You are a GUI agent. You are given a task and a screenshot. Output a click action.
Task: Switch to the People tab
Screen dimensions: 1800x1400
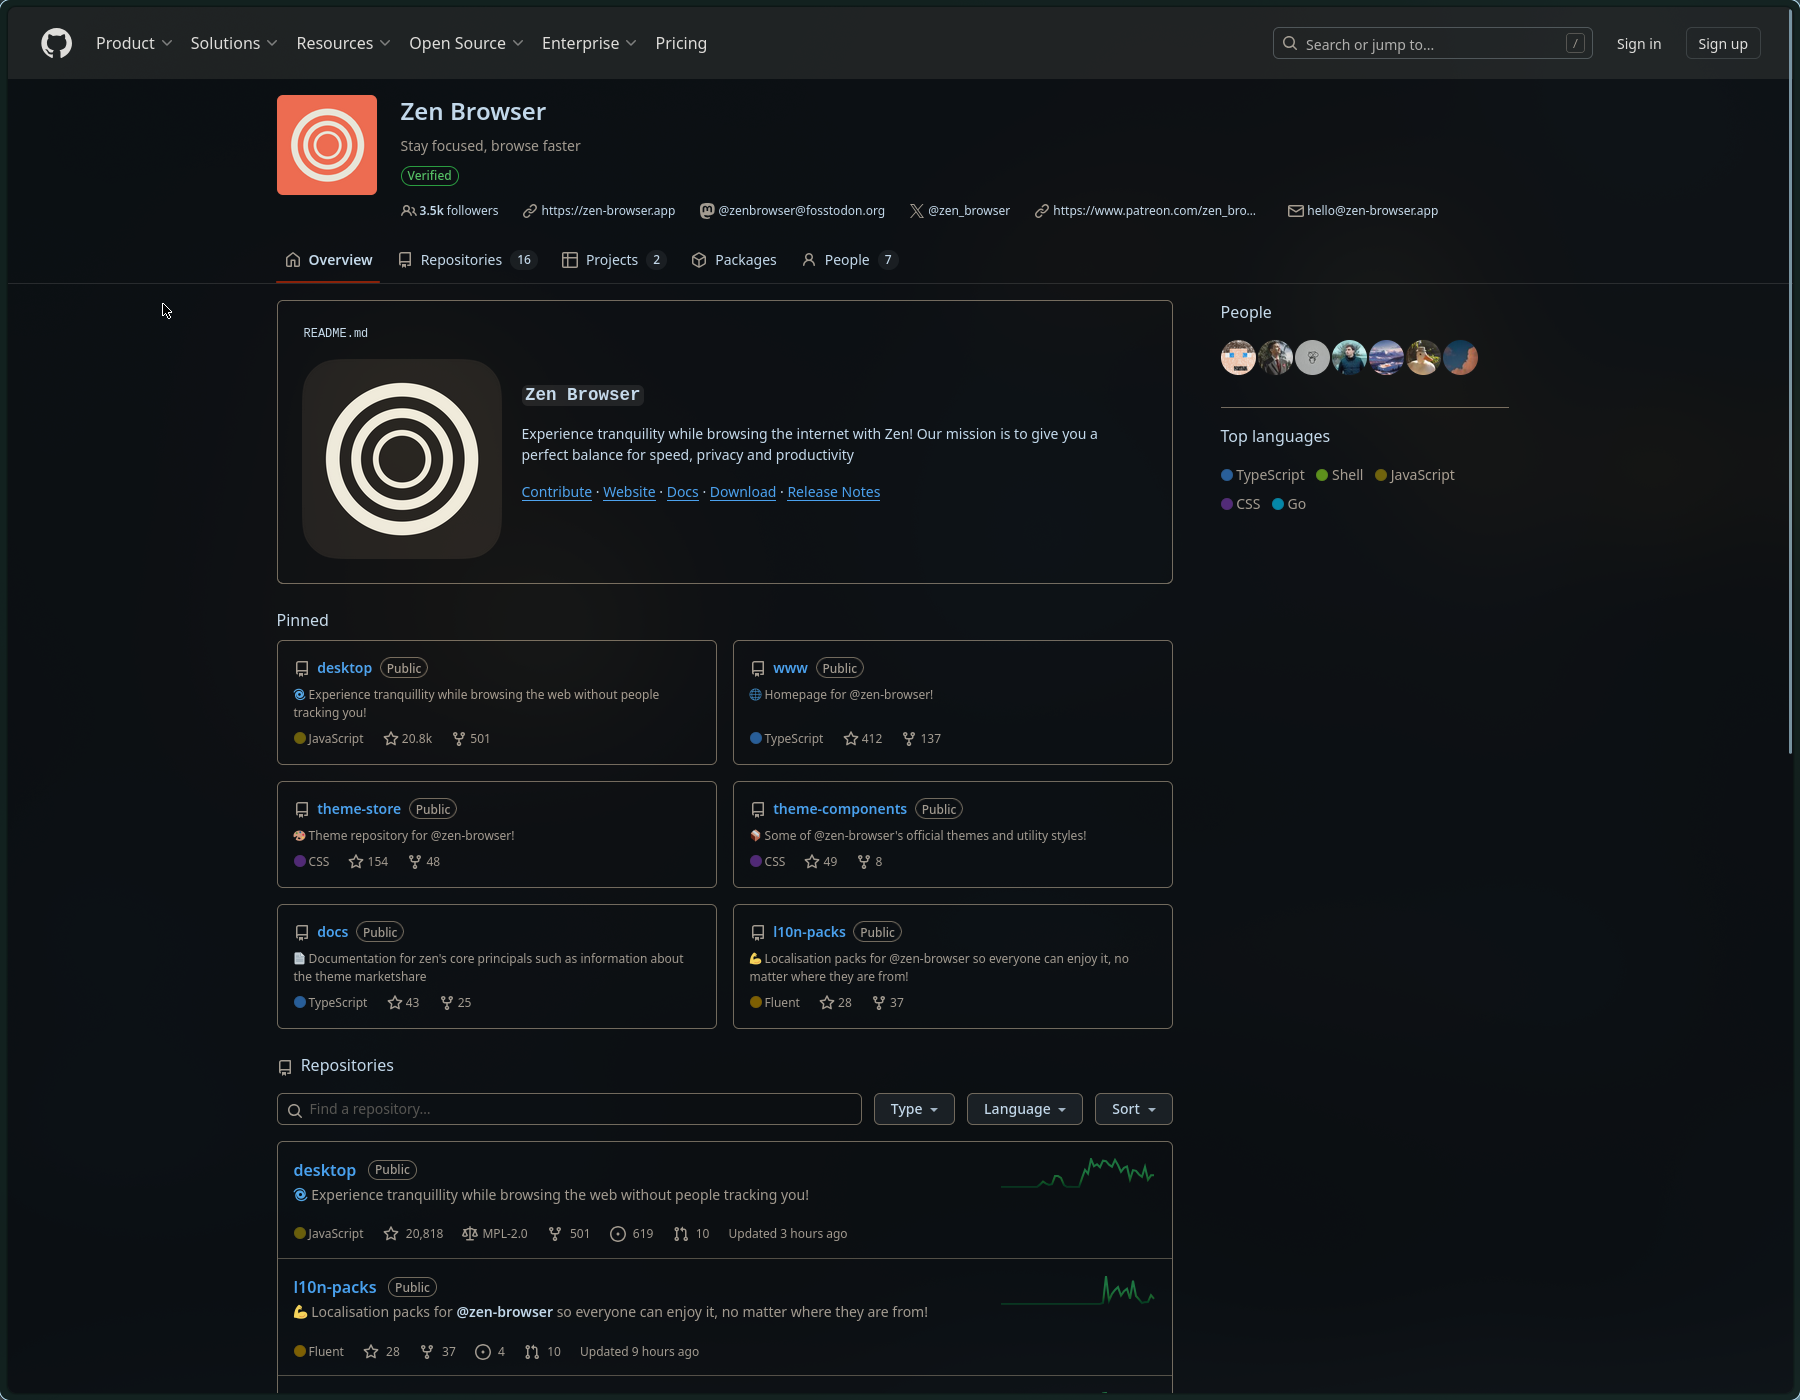[x=849, y=260]
